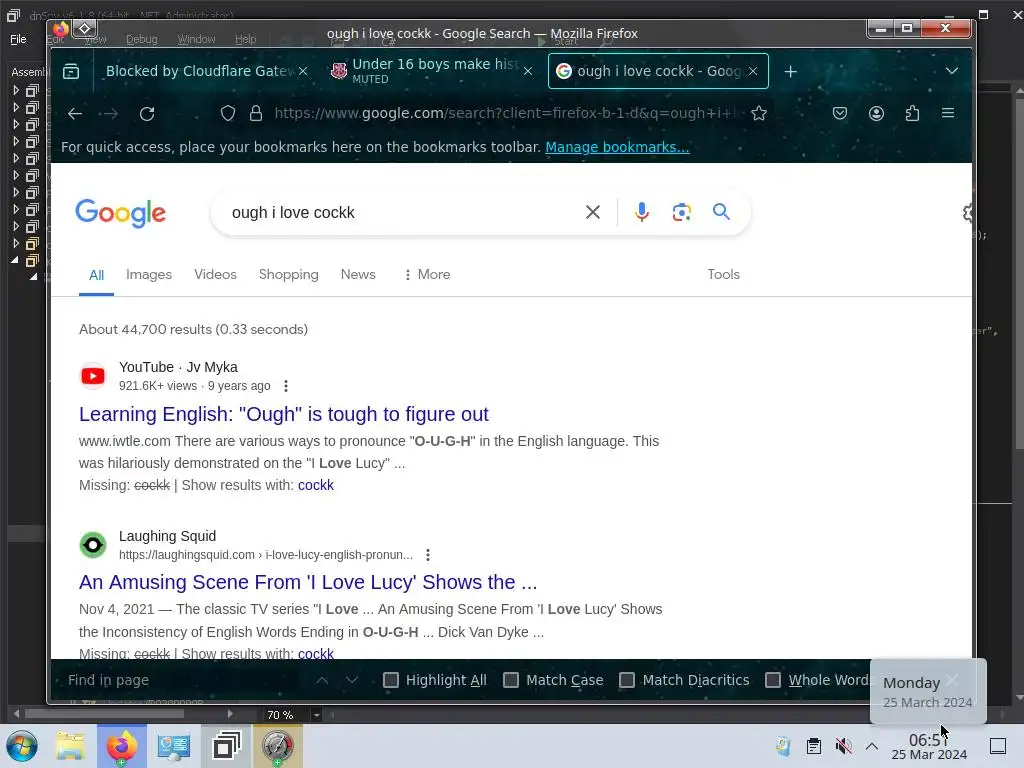Image resolution: width=1024 pixels, height=768 pixels.
Task: Find next match arrow in find bar
Action: (351, 680)
